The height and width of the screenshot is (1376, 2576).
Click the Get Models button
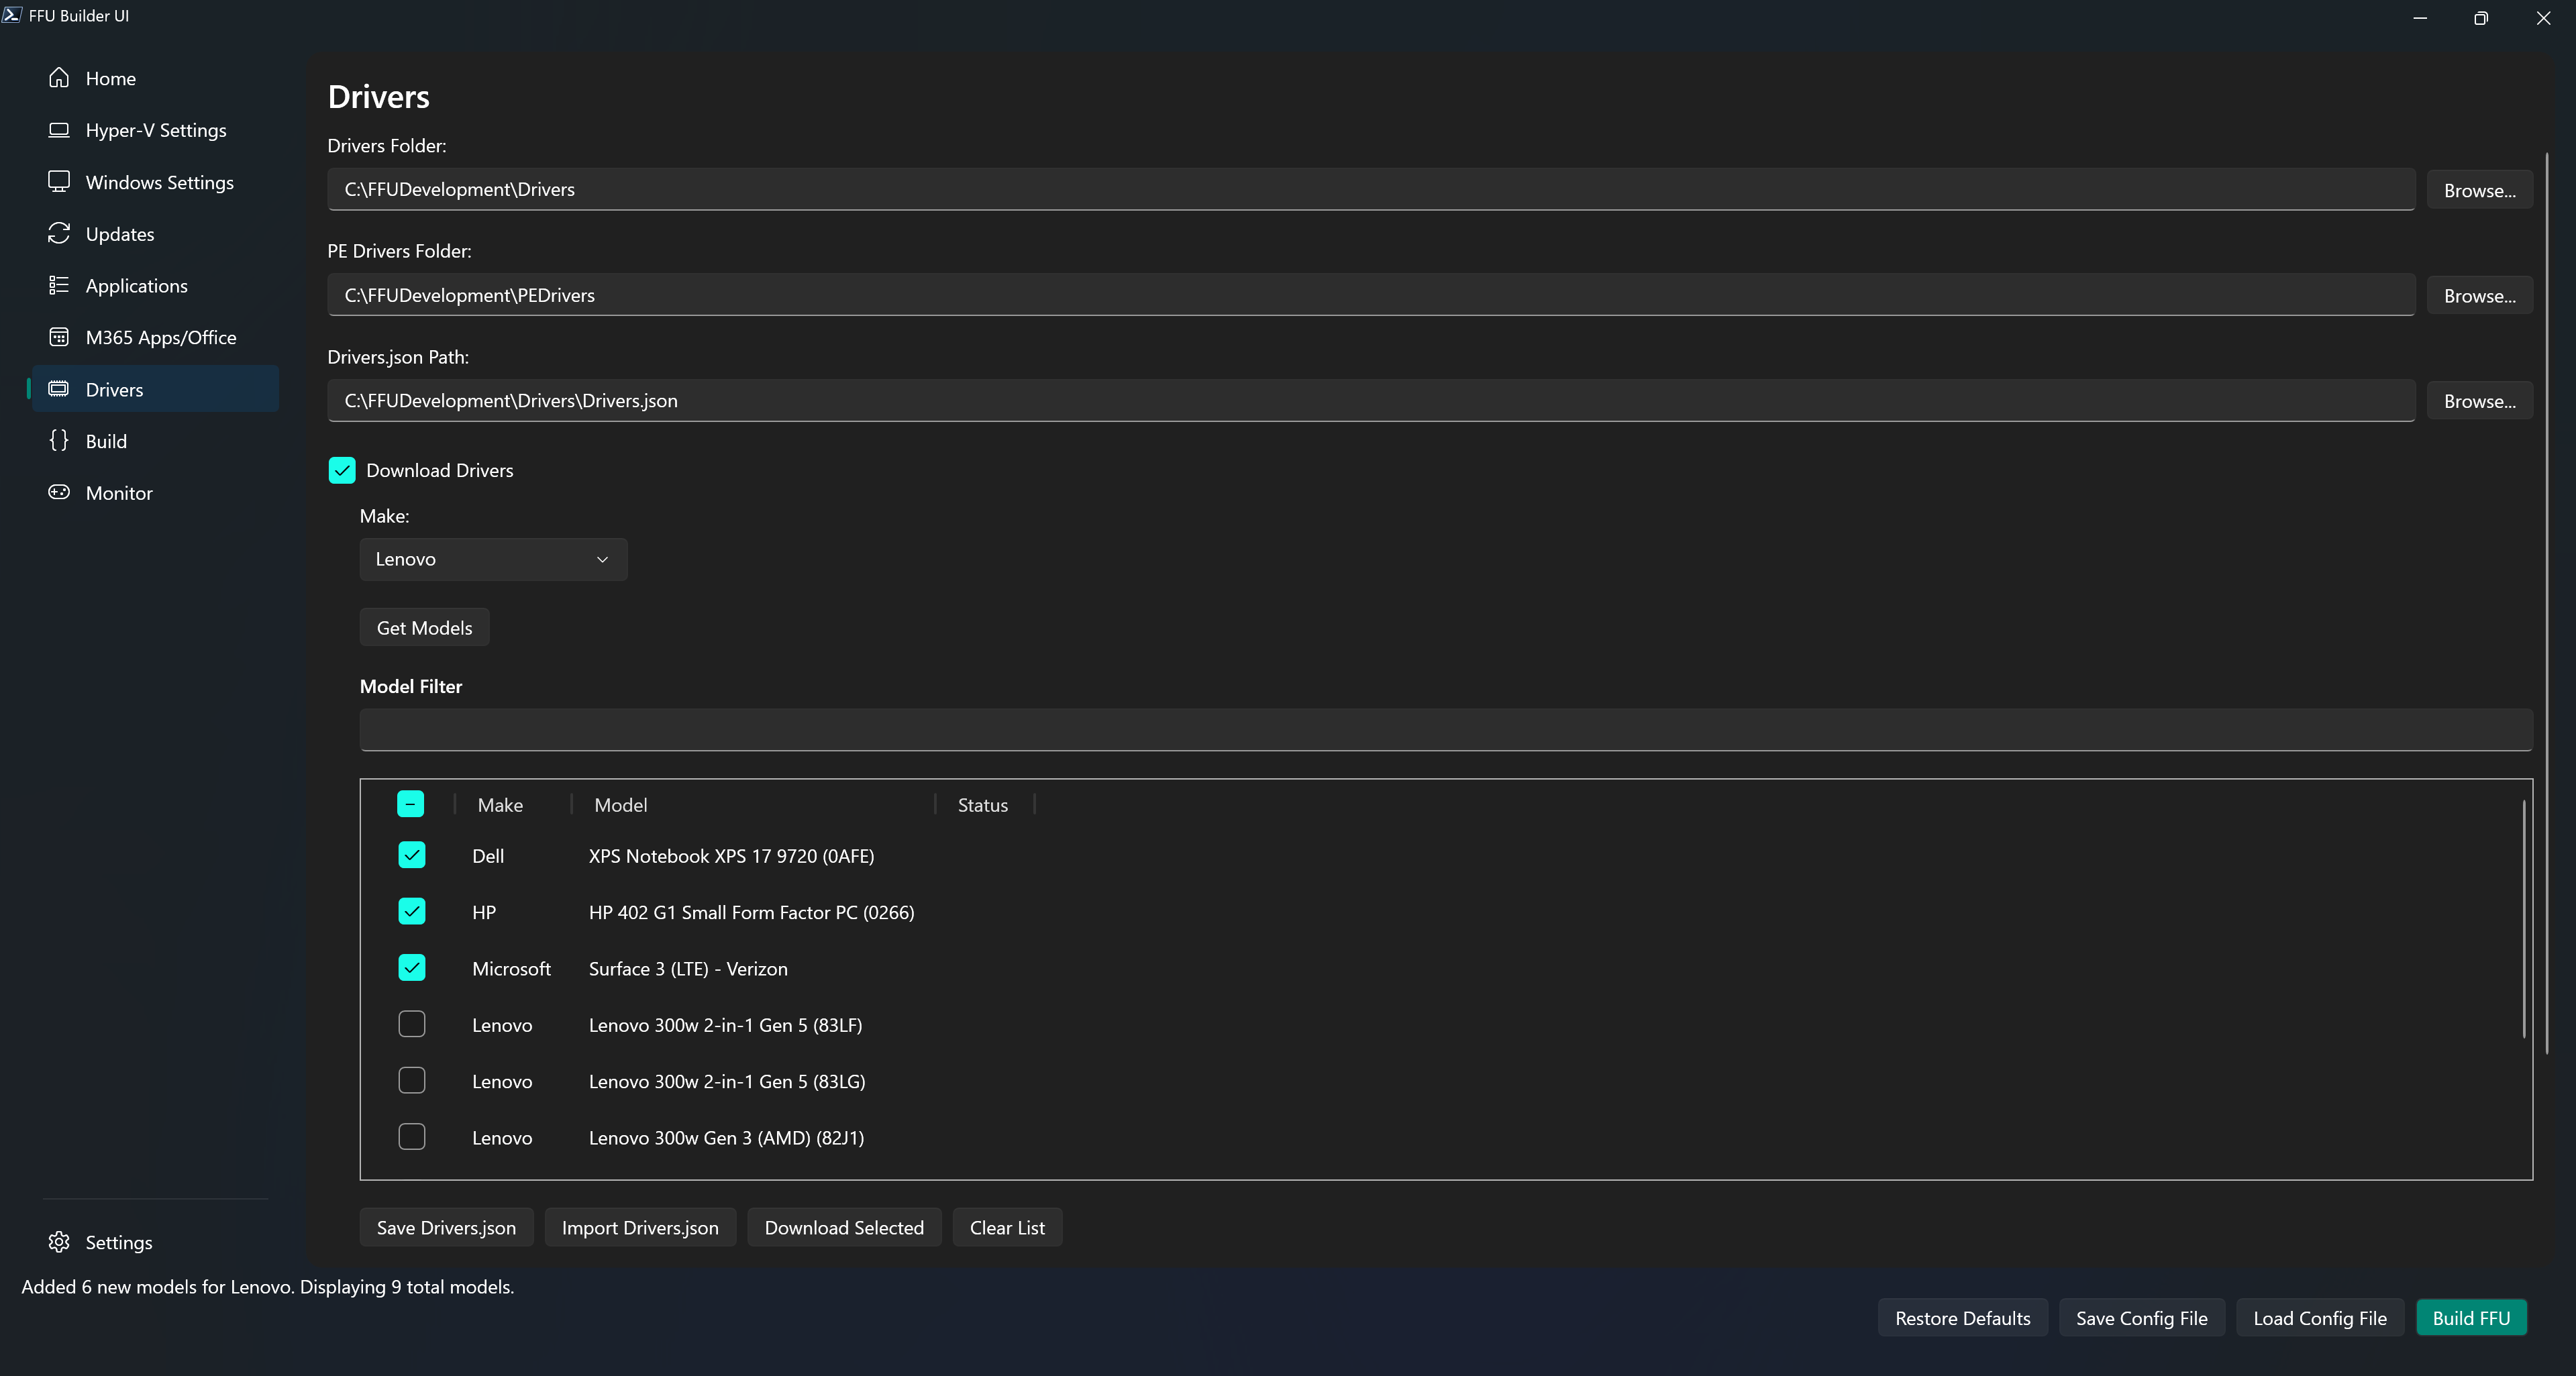[424, 628]
